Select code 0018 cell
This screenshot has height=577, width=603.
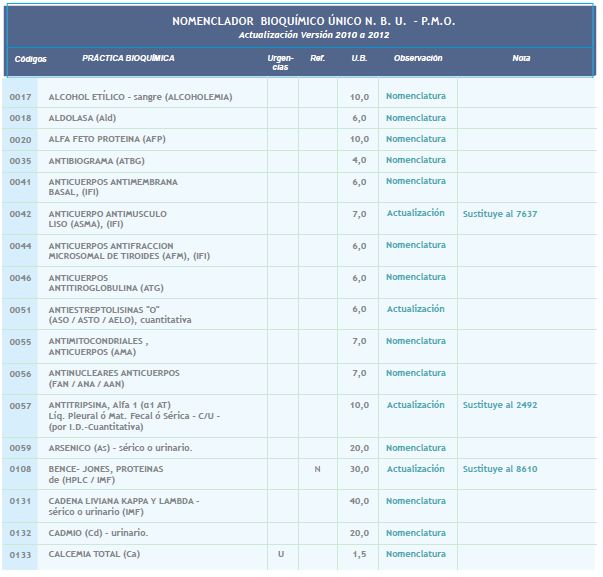click(20, 118)
